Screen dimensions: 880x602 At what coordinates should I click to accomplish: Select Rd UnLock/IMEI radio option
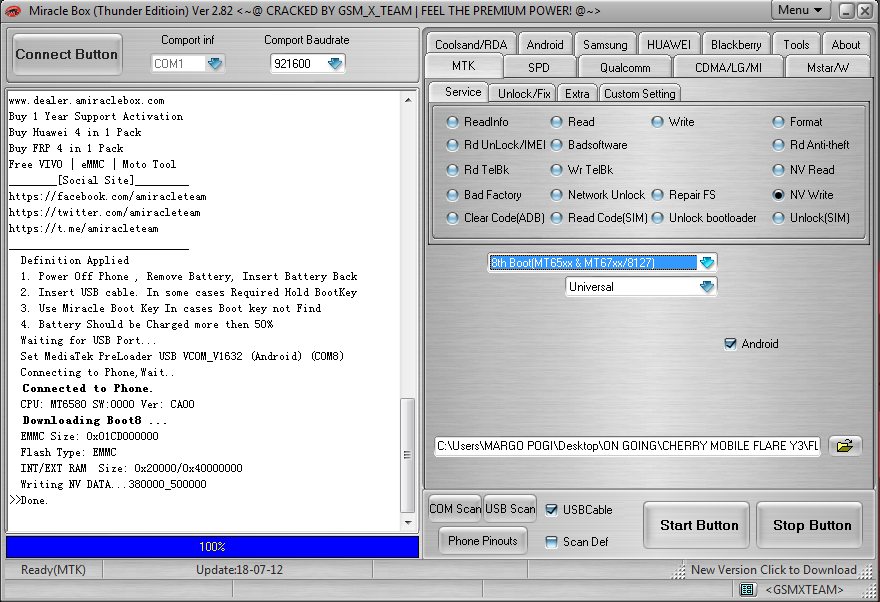tap(452, 145)
